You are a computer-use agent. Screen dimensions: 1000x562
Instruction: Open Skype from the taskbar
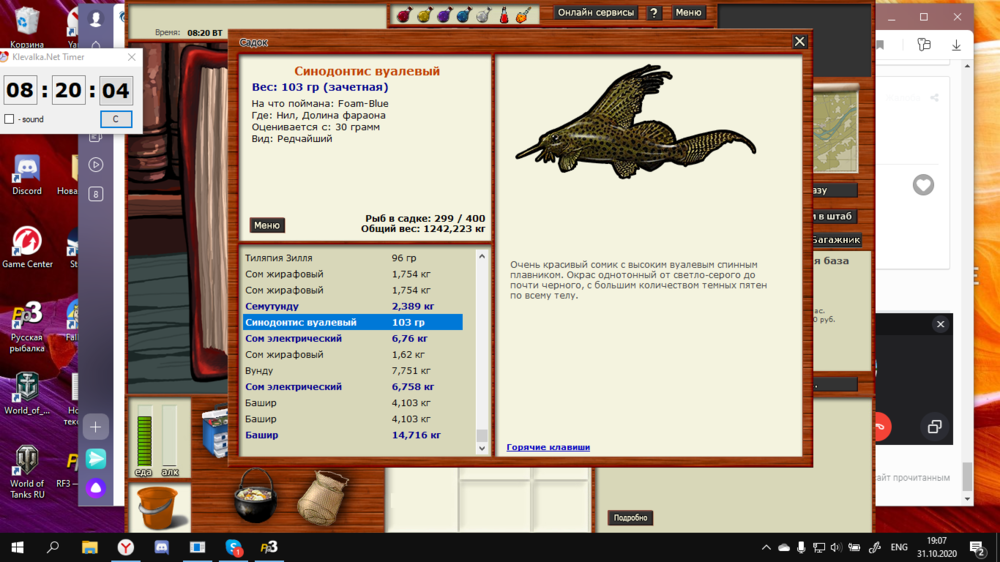tap(233, 547)
